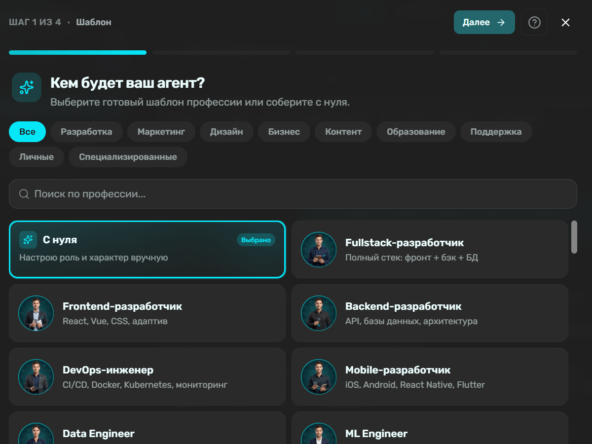Select the Дизайн filter chip
The width and height of the screenshot is (592, 444).
tap(227, 132)
